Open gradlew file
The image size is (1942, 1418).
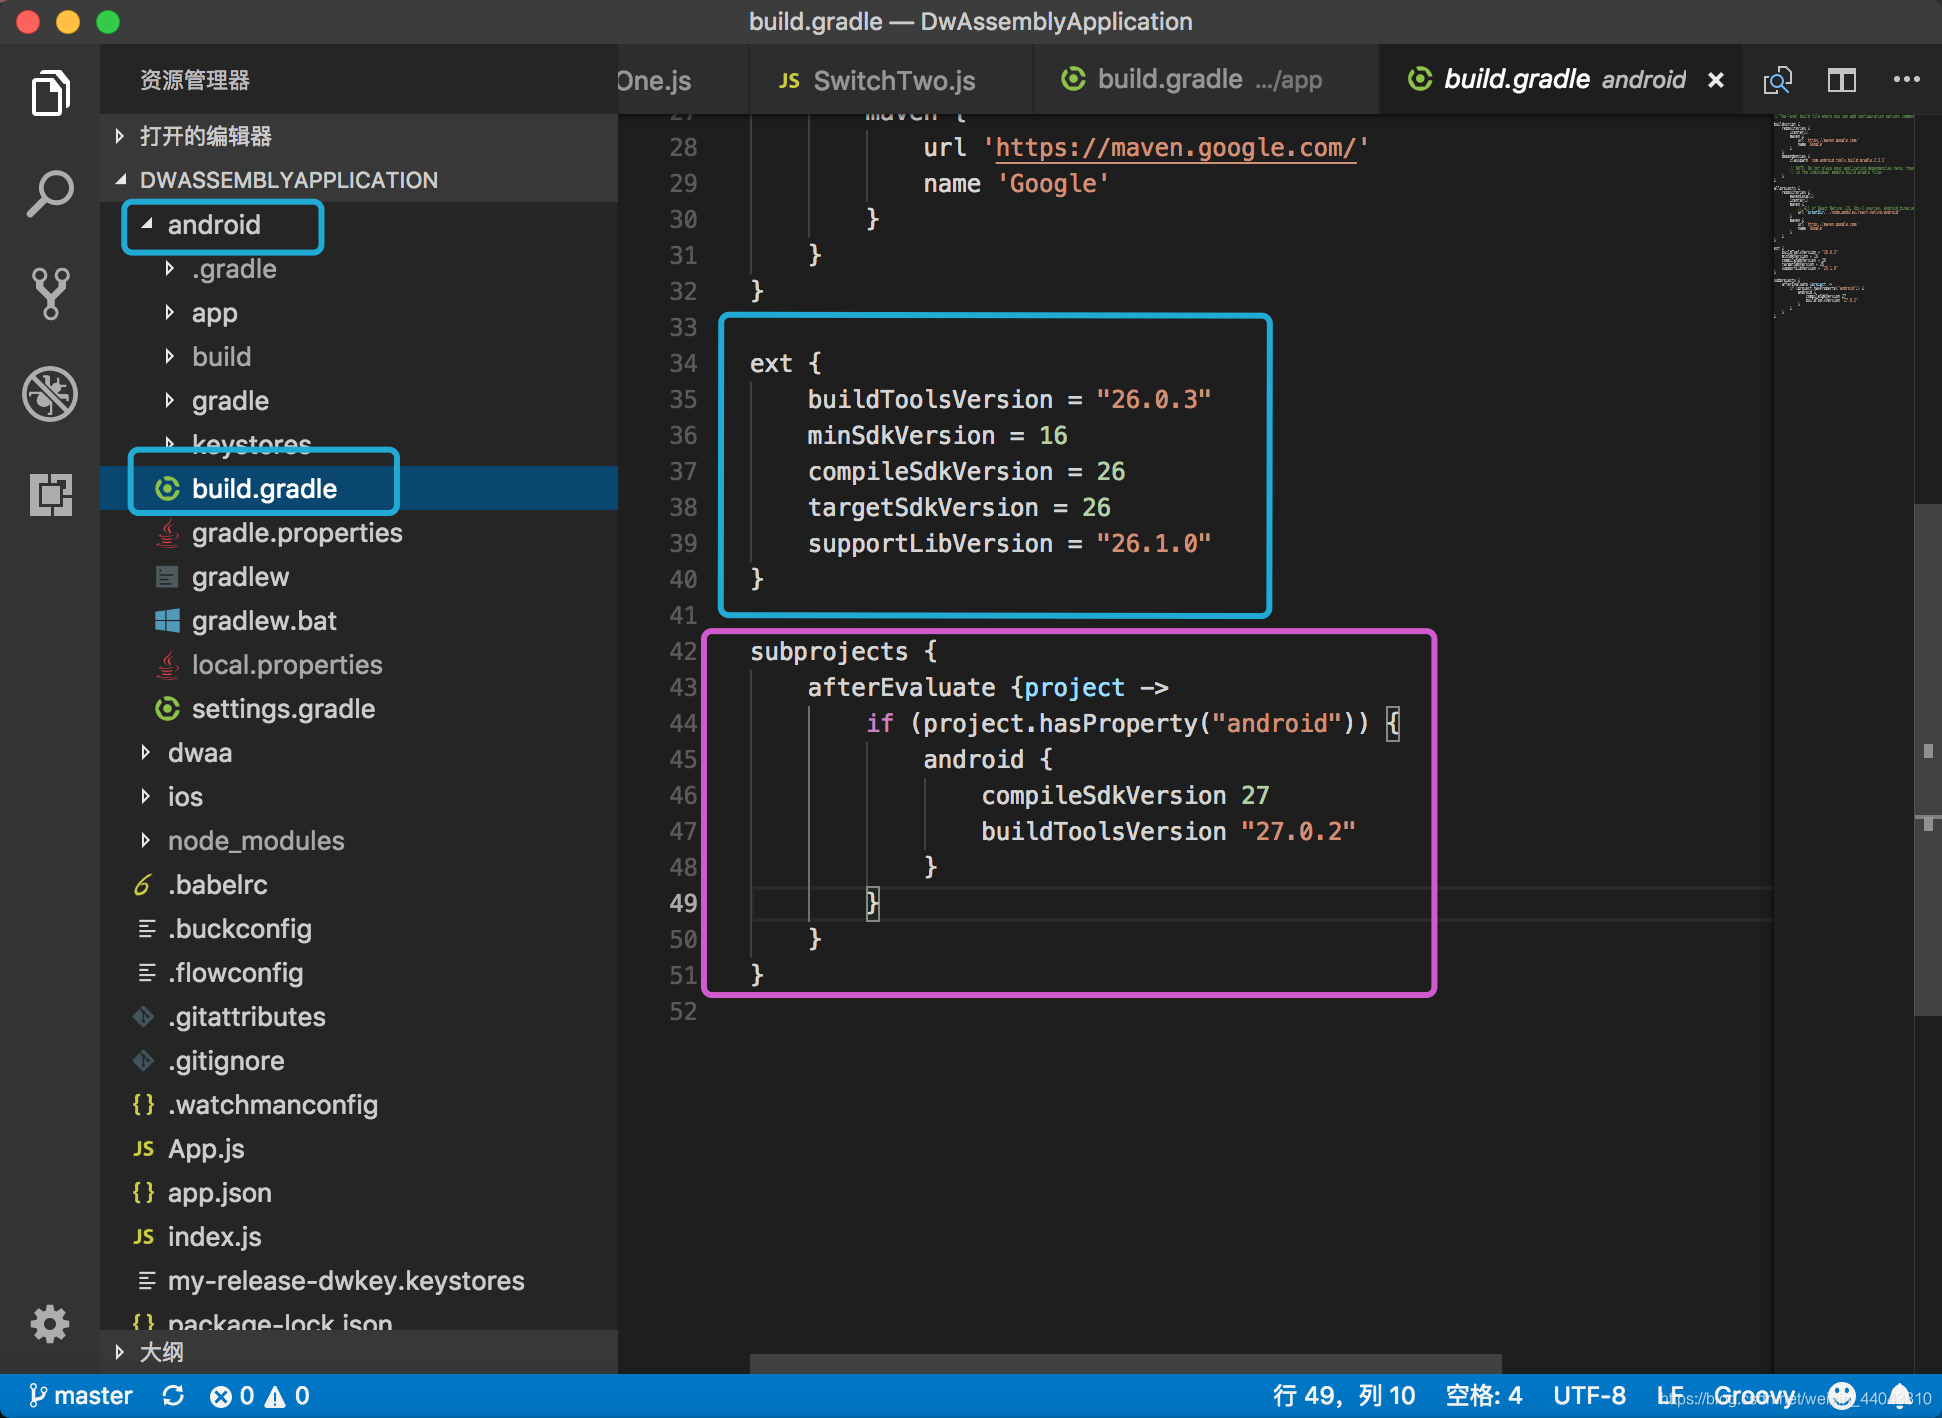359,576
